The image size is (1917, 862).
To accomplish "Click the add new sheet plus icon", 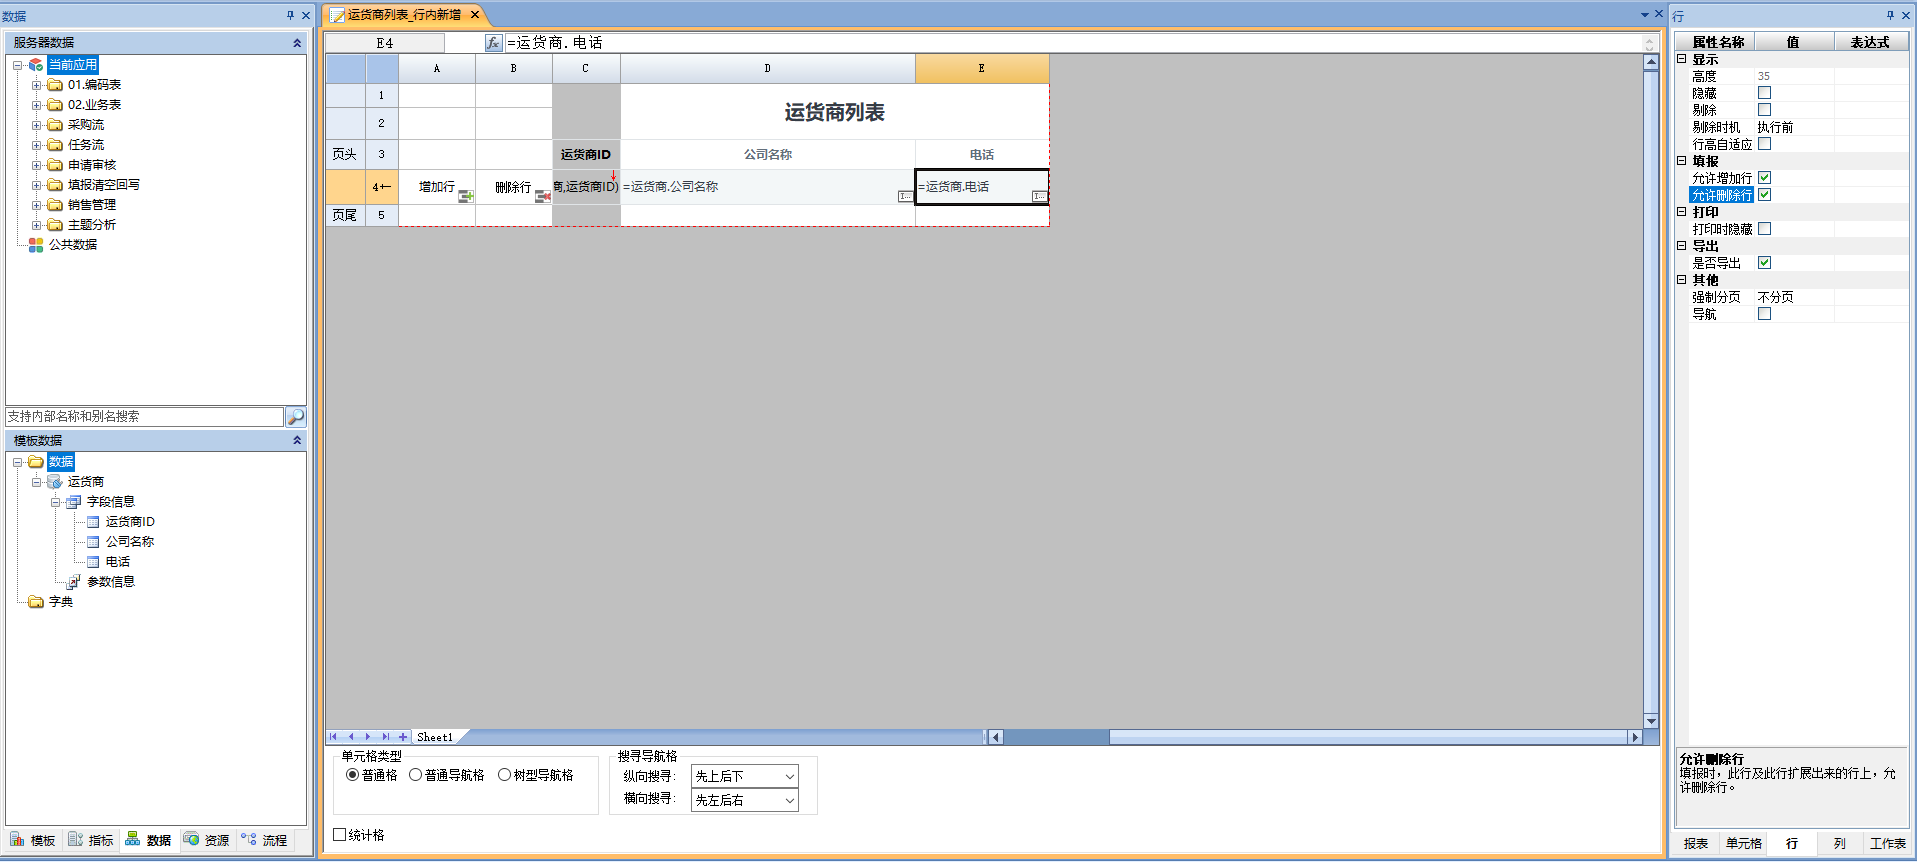I will tap(403, 737).
